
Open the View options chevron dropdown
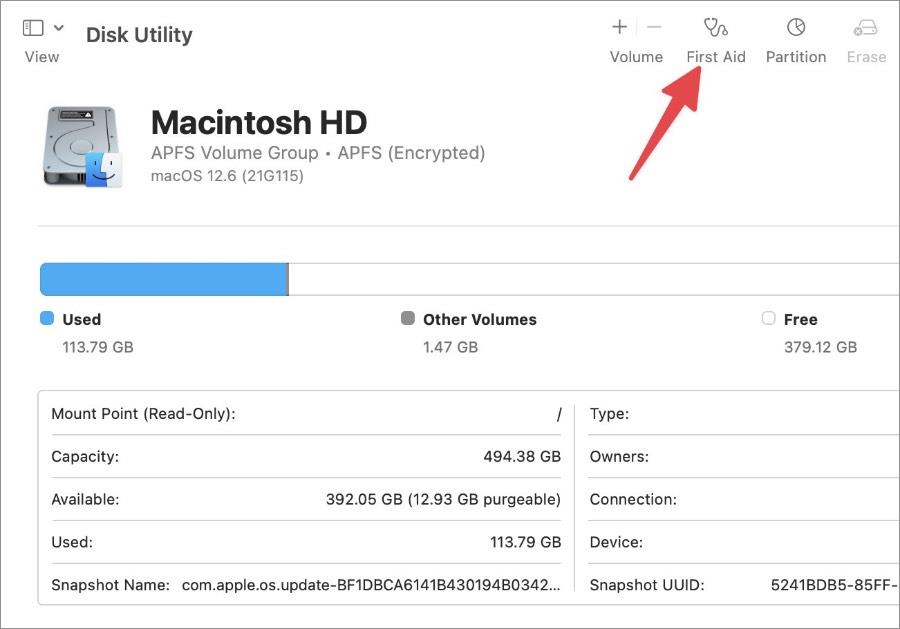pyautogui.click(x=59, y=27)
